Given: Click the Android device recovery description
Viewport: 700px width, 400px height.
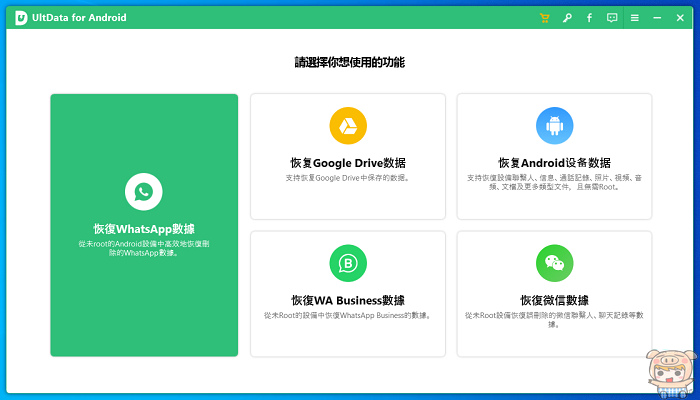Looking at the screenshot, I should [554, 181].
